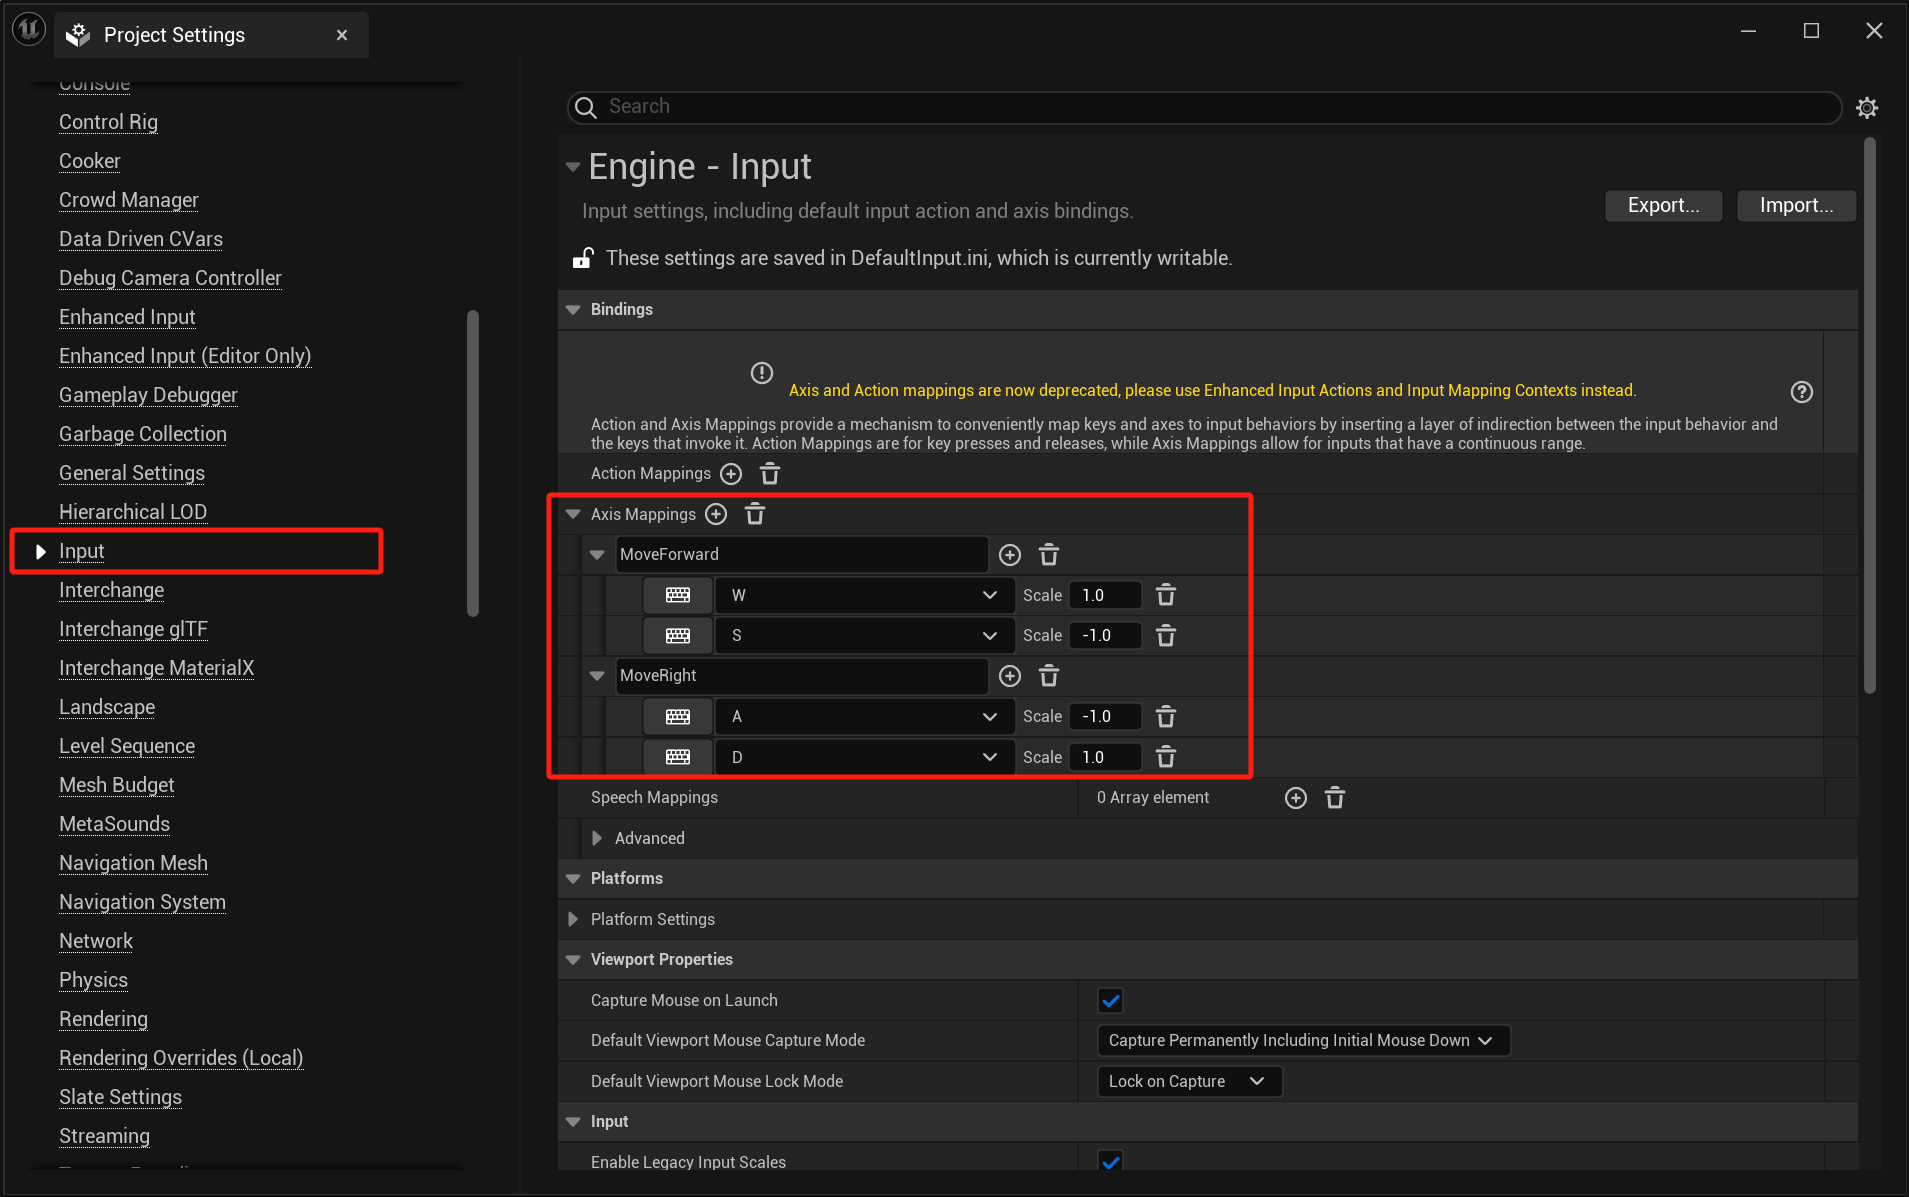Delete all Axis Mappings
The height and width of the screenshot is (1197, 1909).
[x=755, y=514]
